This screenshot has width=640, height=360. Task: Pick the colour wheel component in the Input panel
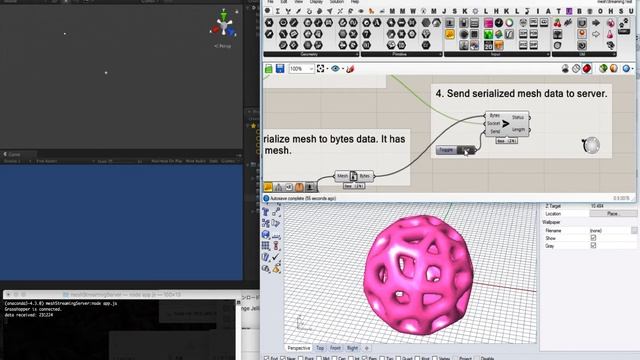pos(509,23)
